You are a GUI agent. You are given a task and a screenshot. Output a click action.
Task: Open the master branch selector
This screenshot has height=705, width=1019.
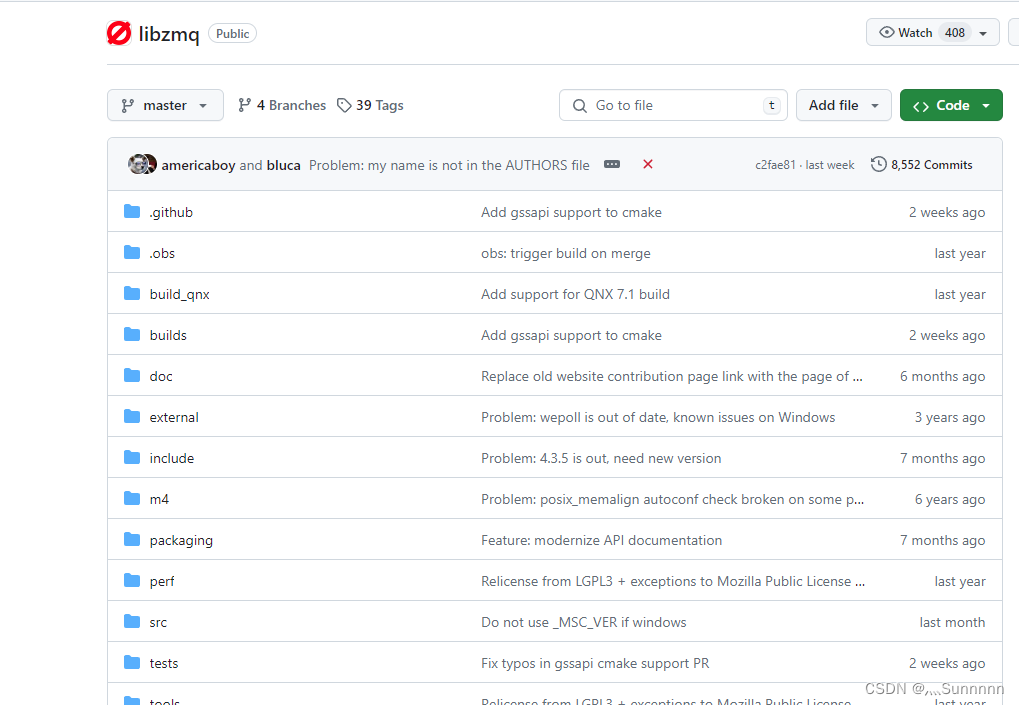tap(165, 105)
